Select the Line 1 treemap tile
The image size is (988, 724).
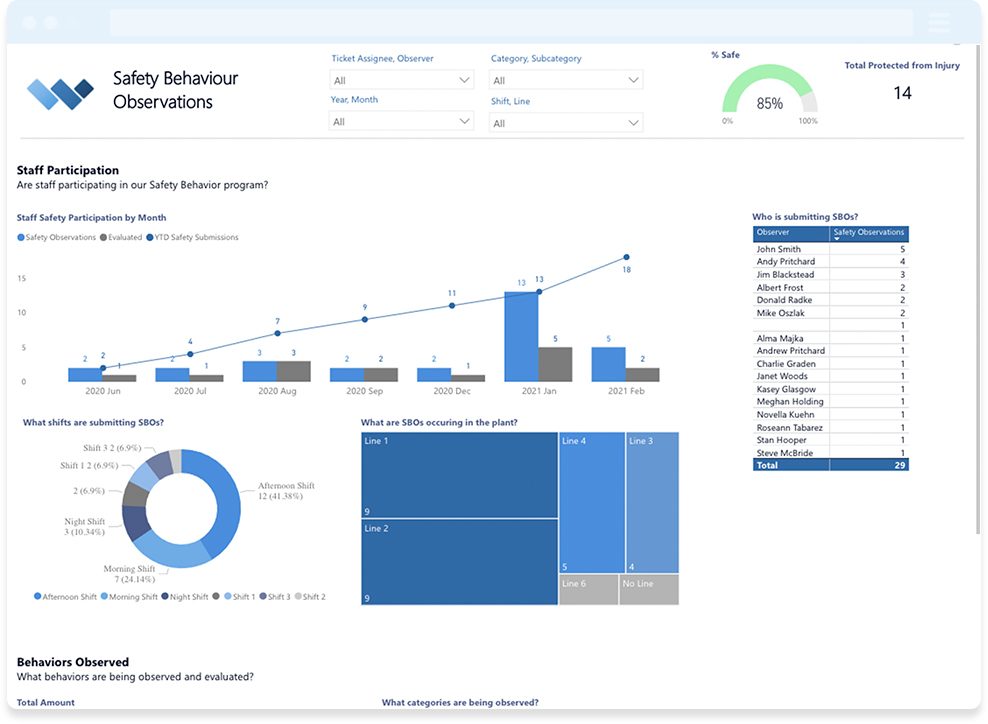(459, 475)
